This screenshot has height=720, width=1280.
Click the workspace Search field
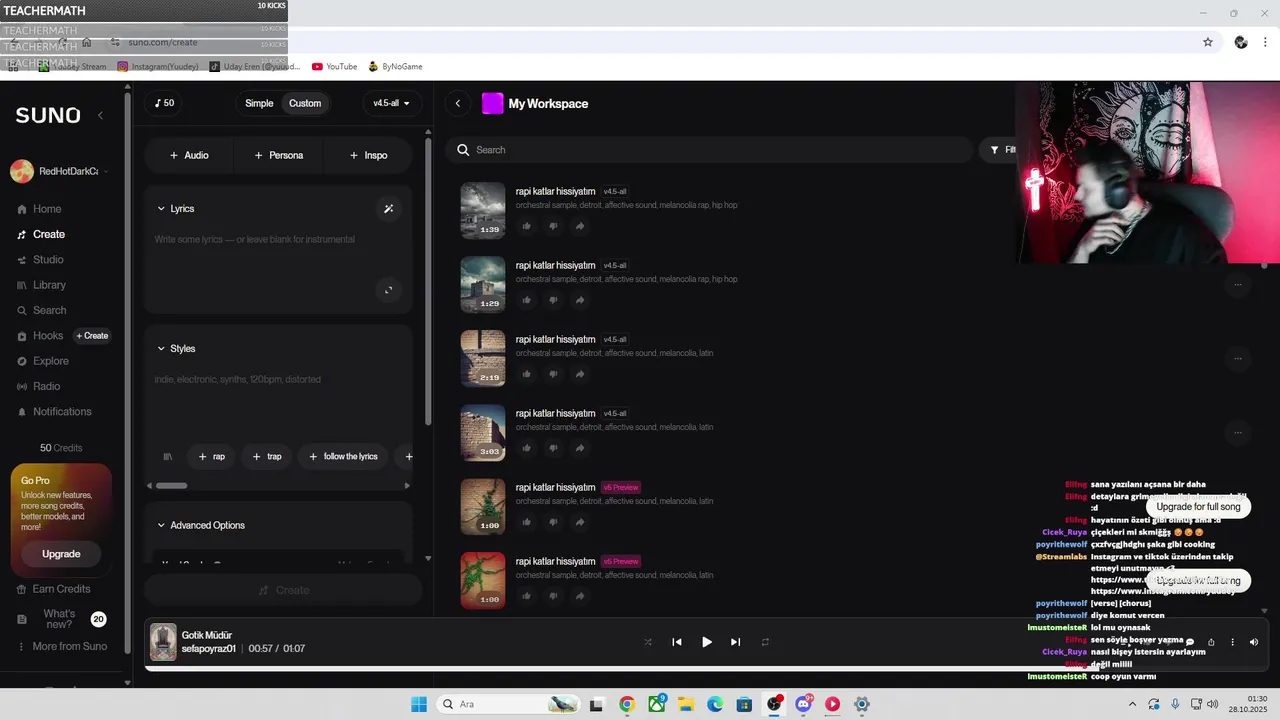(709, 150)
